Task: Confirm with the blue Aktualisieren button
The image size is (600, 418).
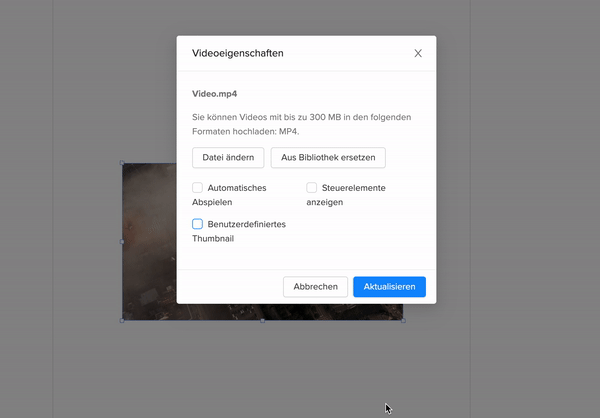Action: point(389,287)
